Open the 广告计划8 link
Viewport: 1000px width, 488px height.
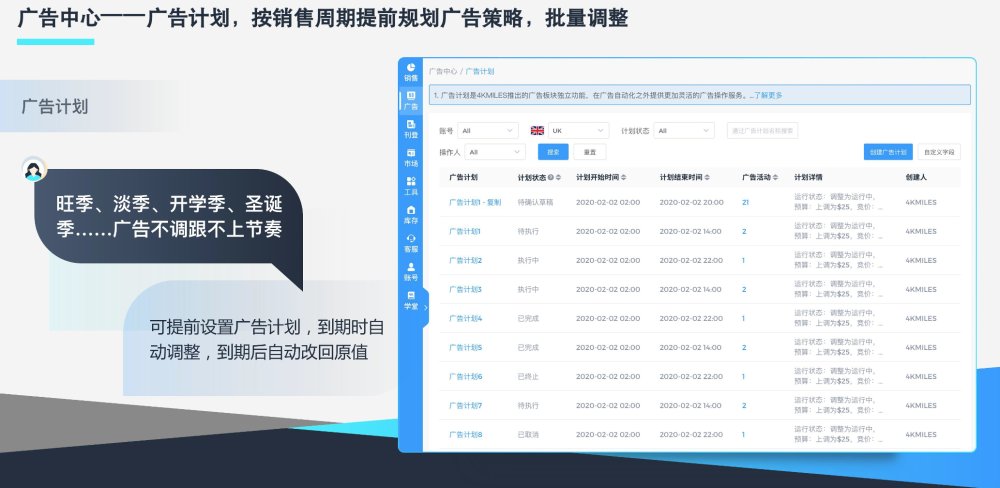pyautogui.click(x=466, y=434)
